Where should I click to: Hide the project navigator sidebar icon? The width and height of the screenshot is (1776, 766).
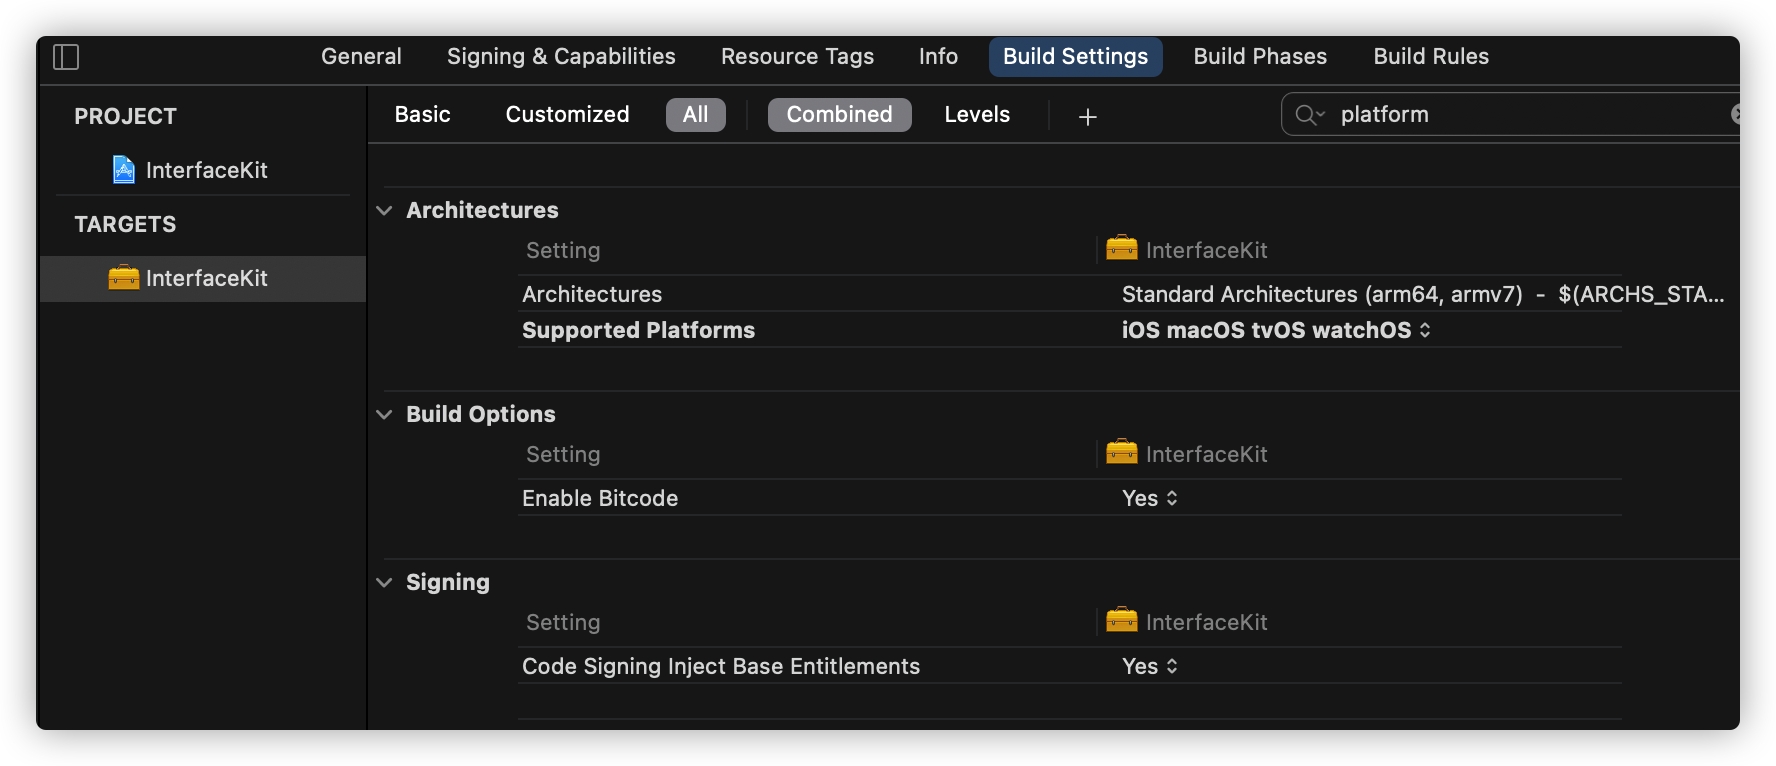(66, 57)
